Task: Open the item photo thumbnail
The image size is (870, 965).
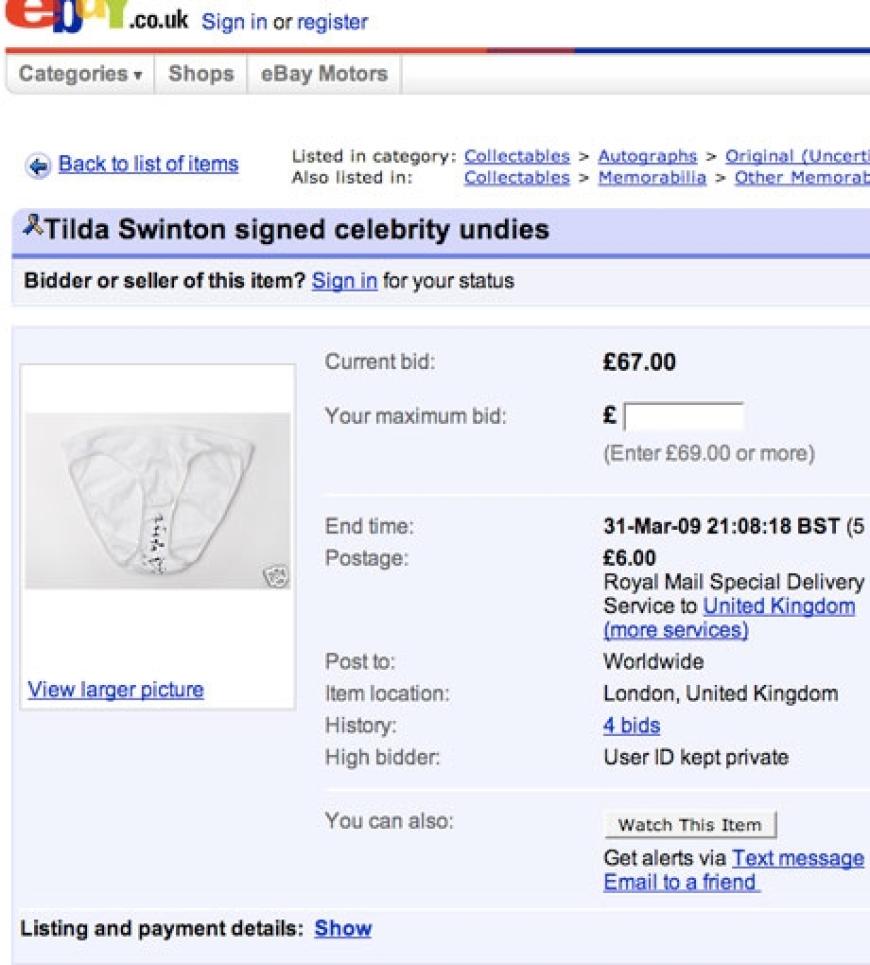Action: (158, 500)
